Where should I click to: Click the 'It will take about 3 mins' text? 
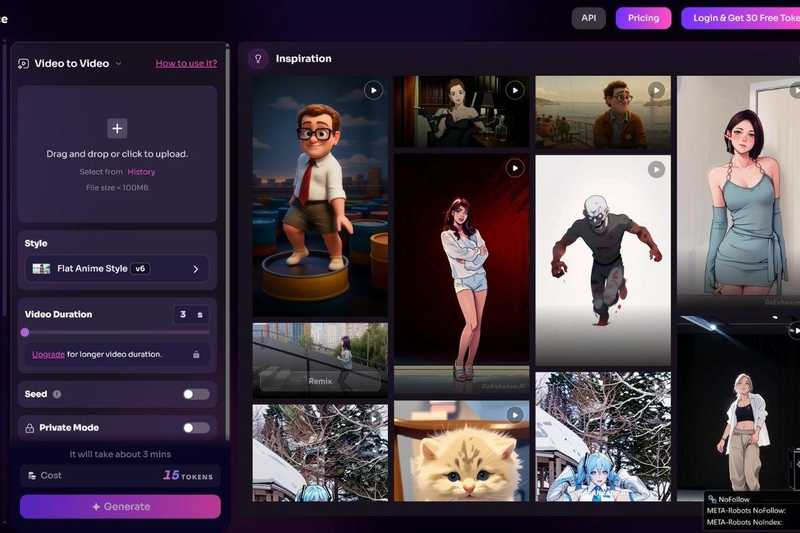coord(120,454)
